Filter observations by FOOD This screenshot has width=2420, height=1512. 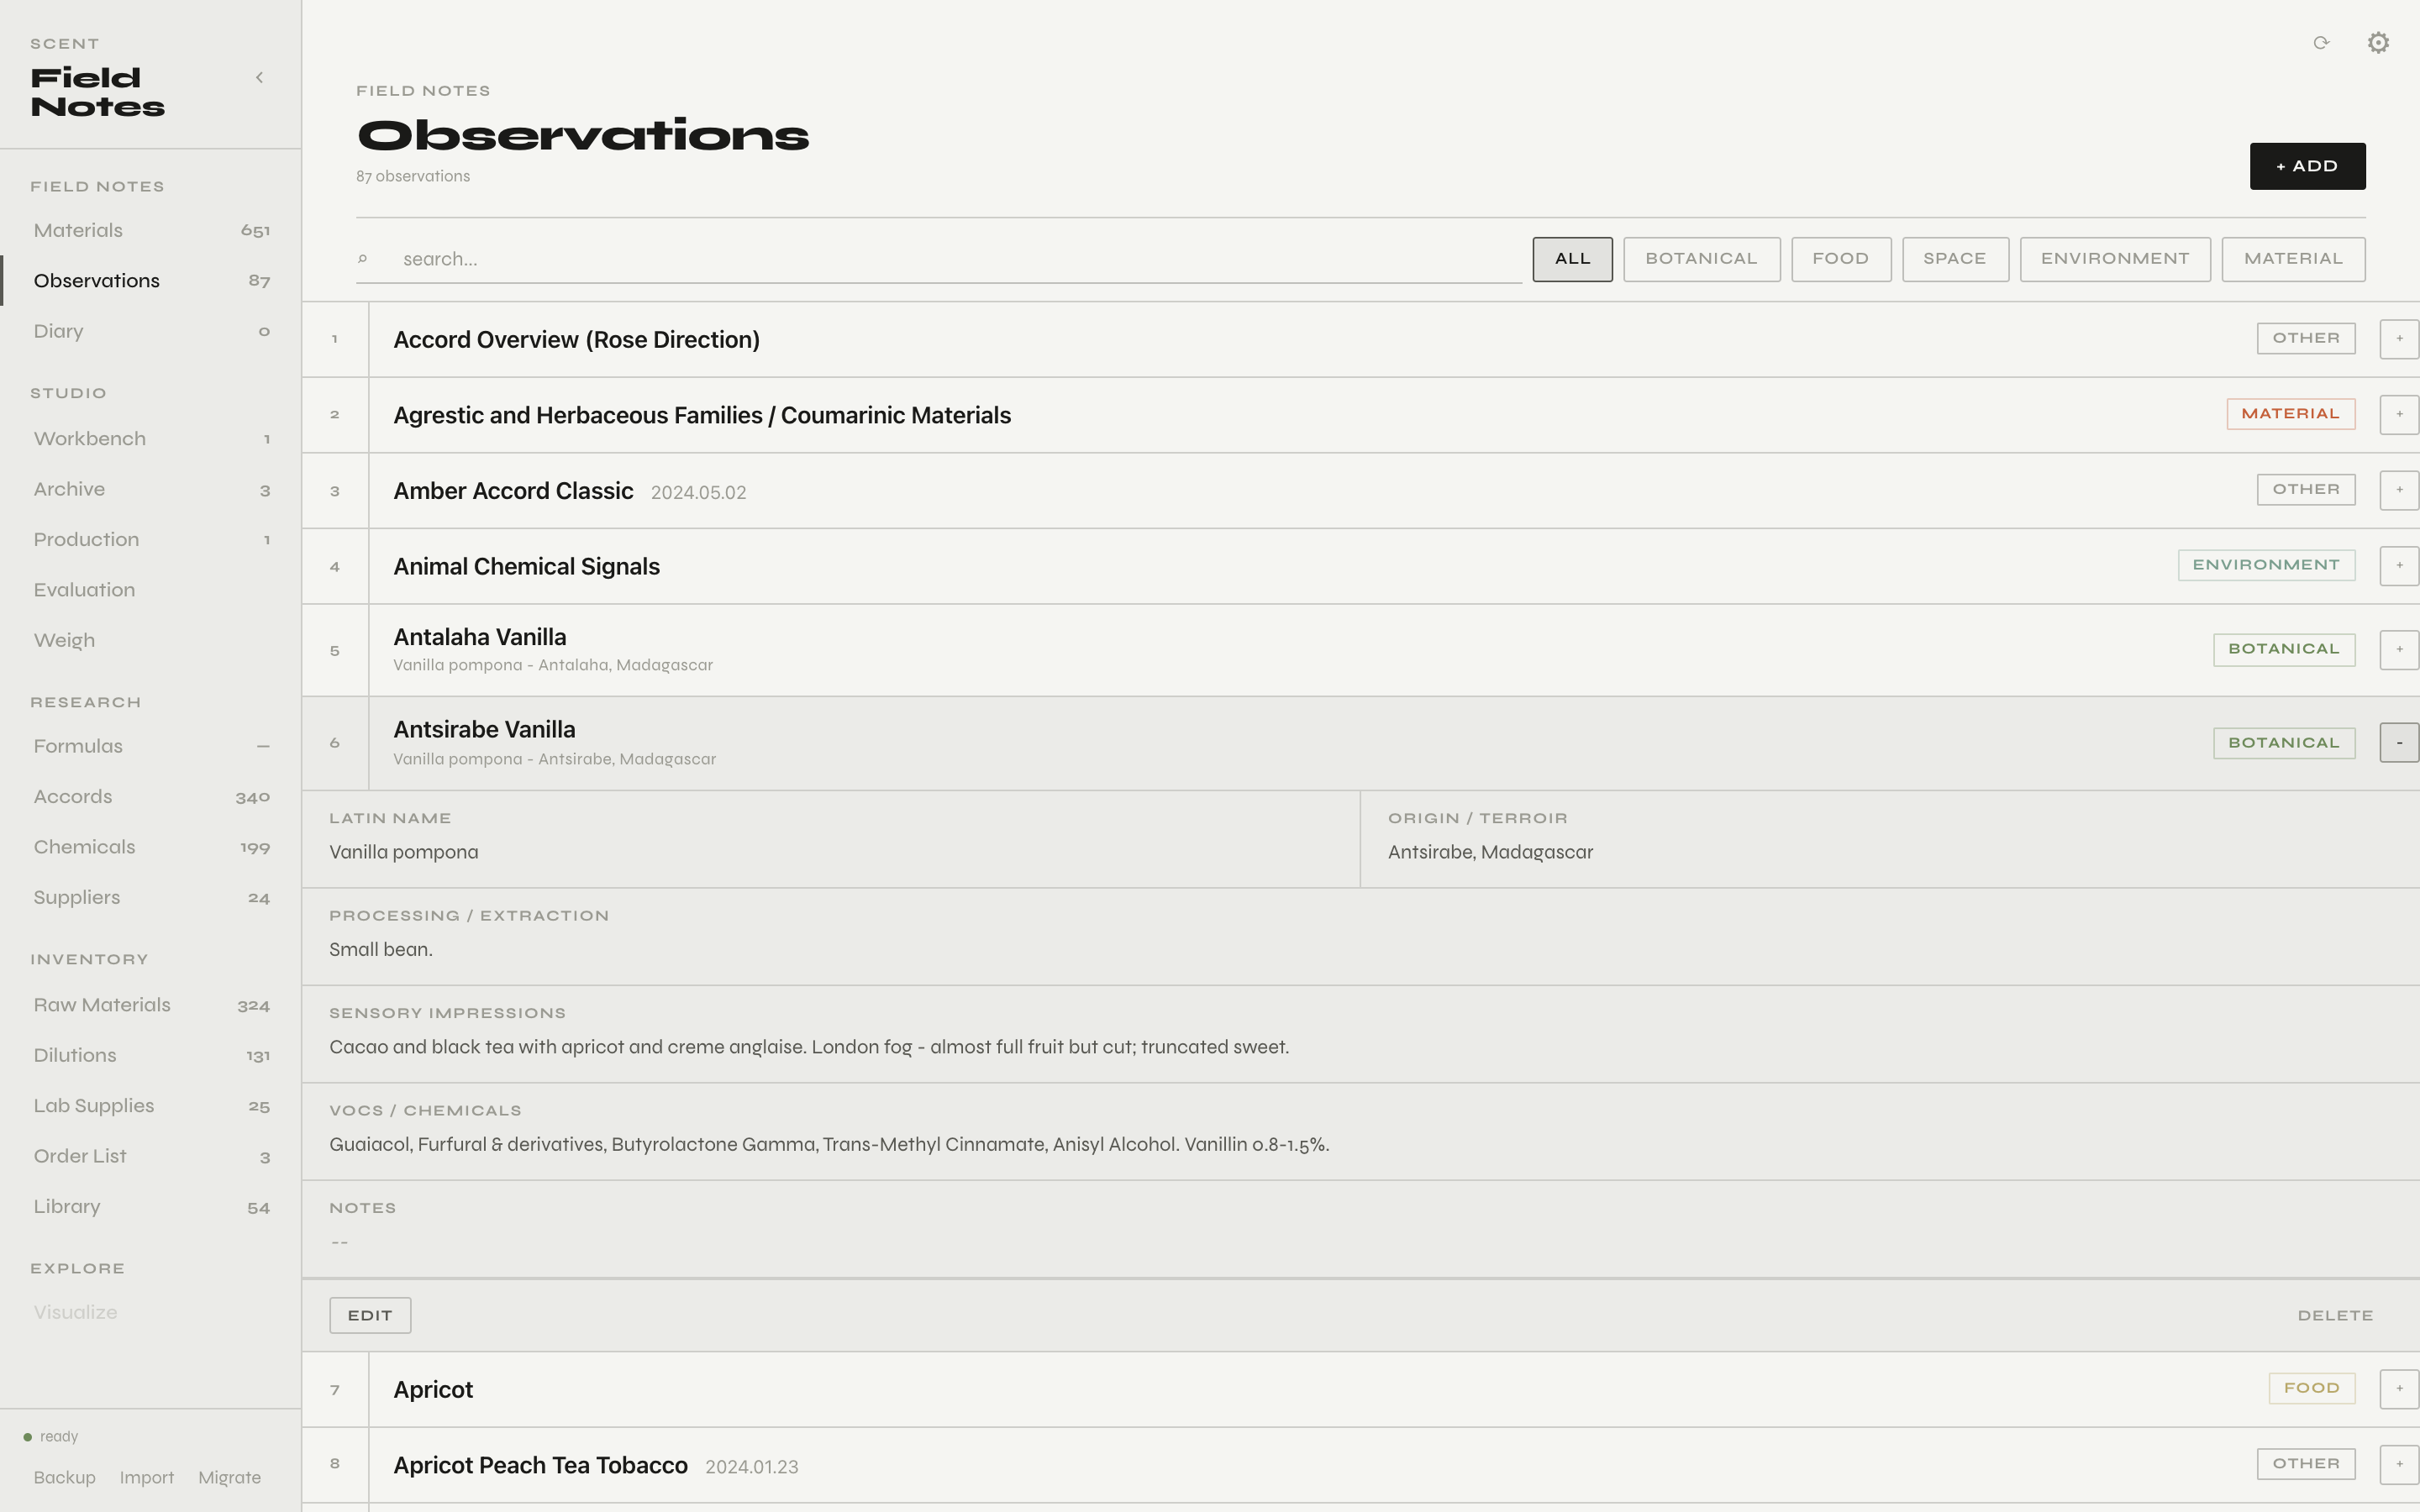[1841, 259]
